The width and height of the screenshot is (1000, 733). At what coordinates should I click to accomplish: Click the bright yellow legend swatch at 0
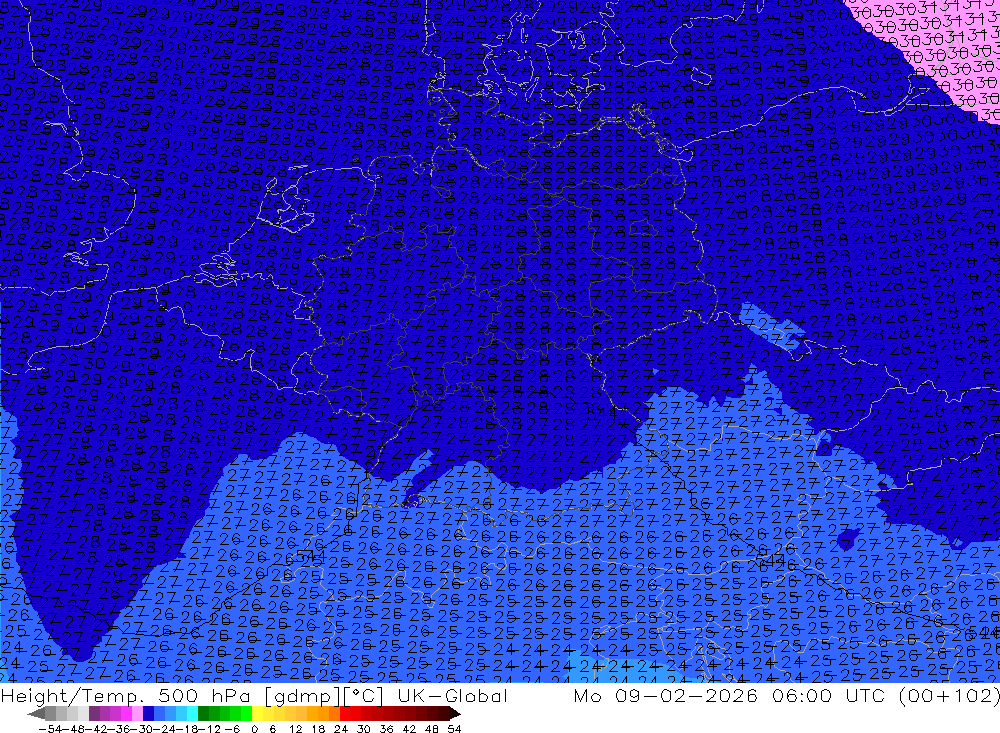click(258, 713)
